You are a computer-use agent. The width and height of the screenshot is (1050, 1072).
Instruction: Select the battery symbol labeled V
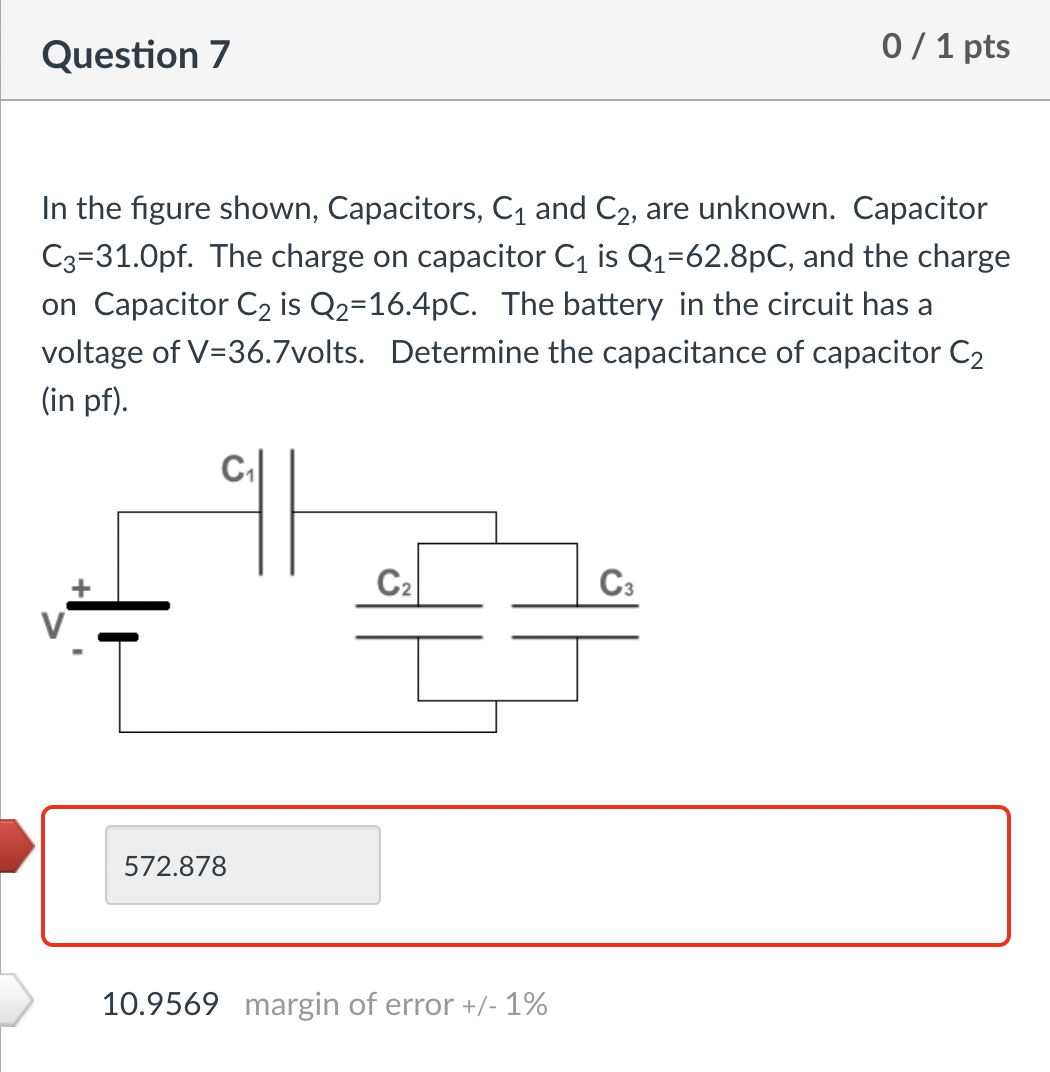120,620
